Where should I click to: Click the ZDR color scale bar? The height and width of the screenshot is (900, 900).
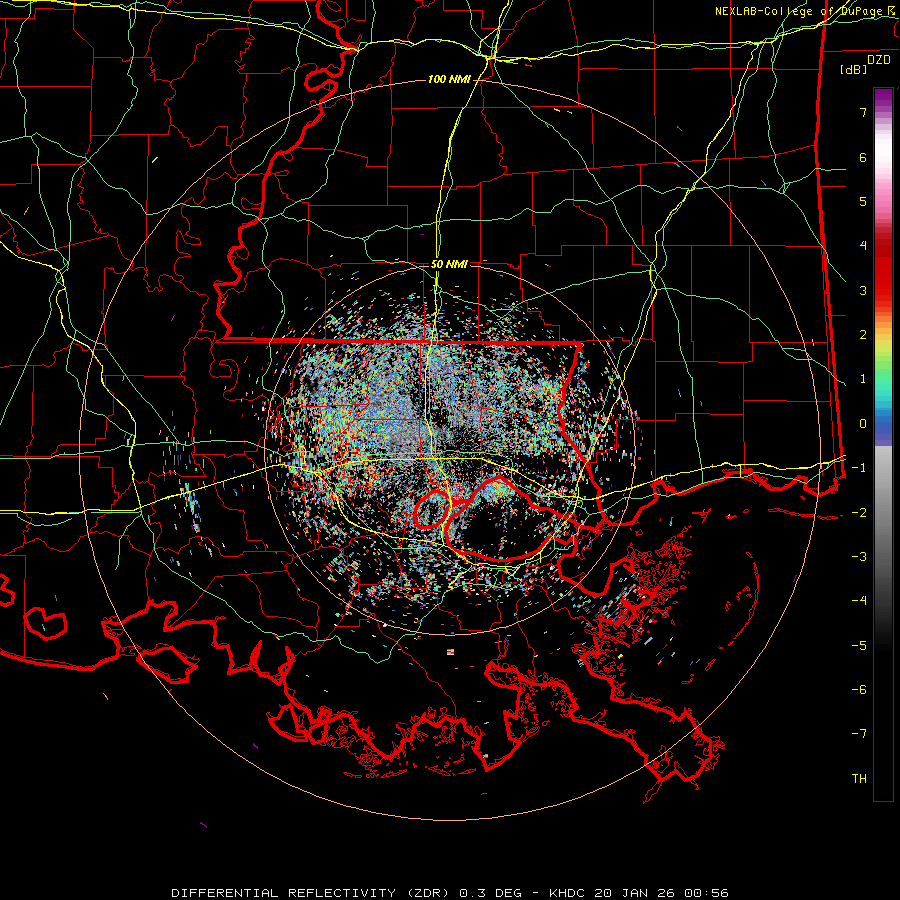[883, 444]
